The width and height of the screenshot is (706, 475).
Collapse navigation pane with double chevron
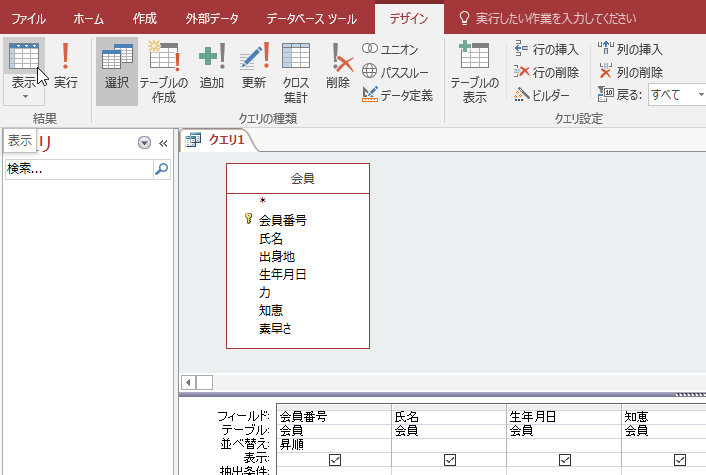[x=163, y=144]
